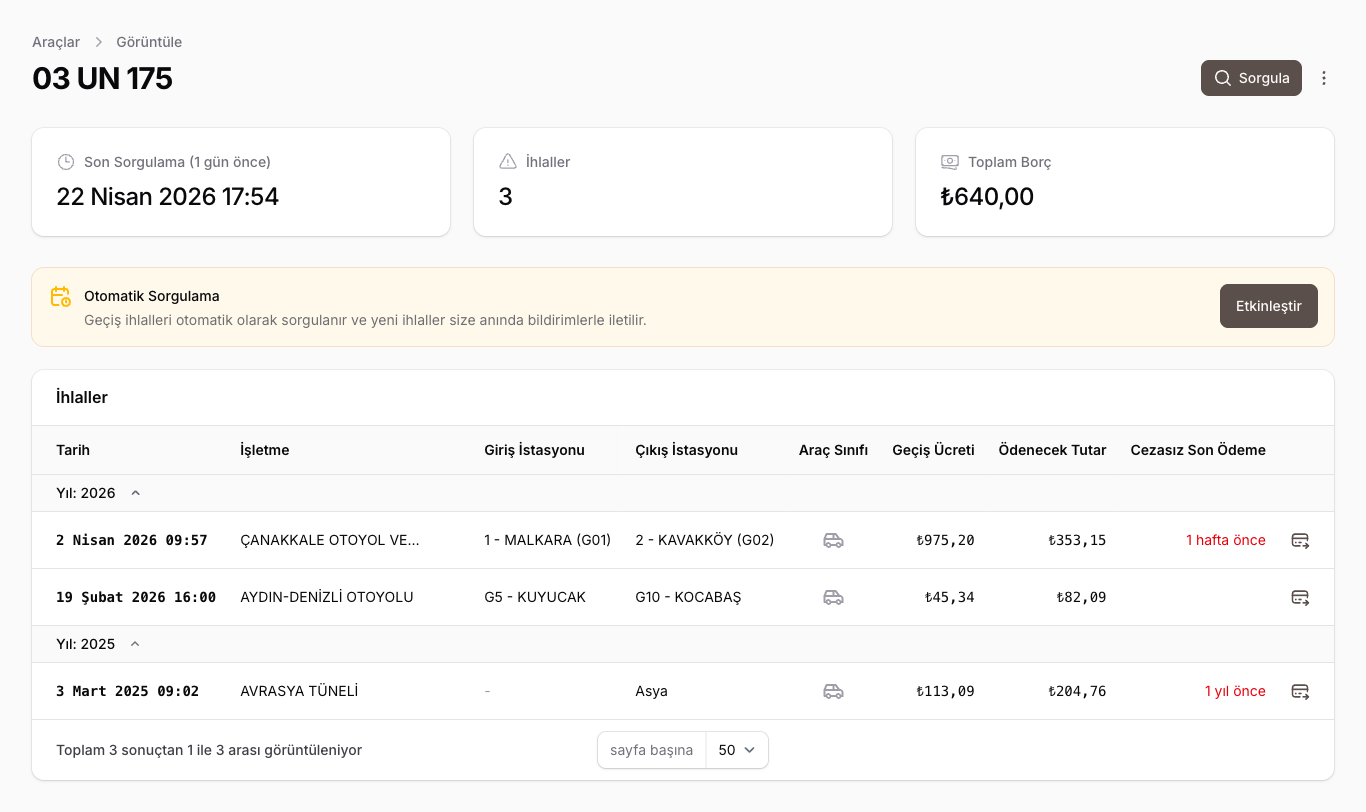Click the Tarih column header
Viewport: 1366px width, 812px height.
coord(73,450)
